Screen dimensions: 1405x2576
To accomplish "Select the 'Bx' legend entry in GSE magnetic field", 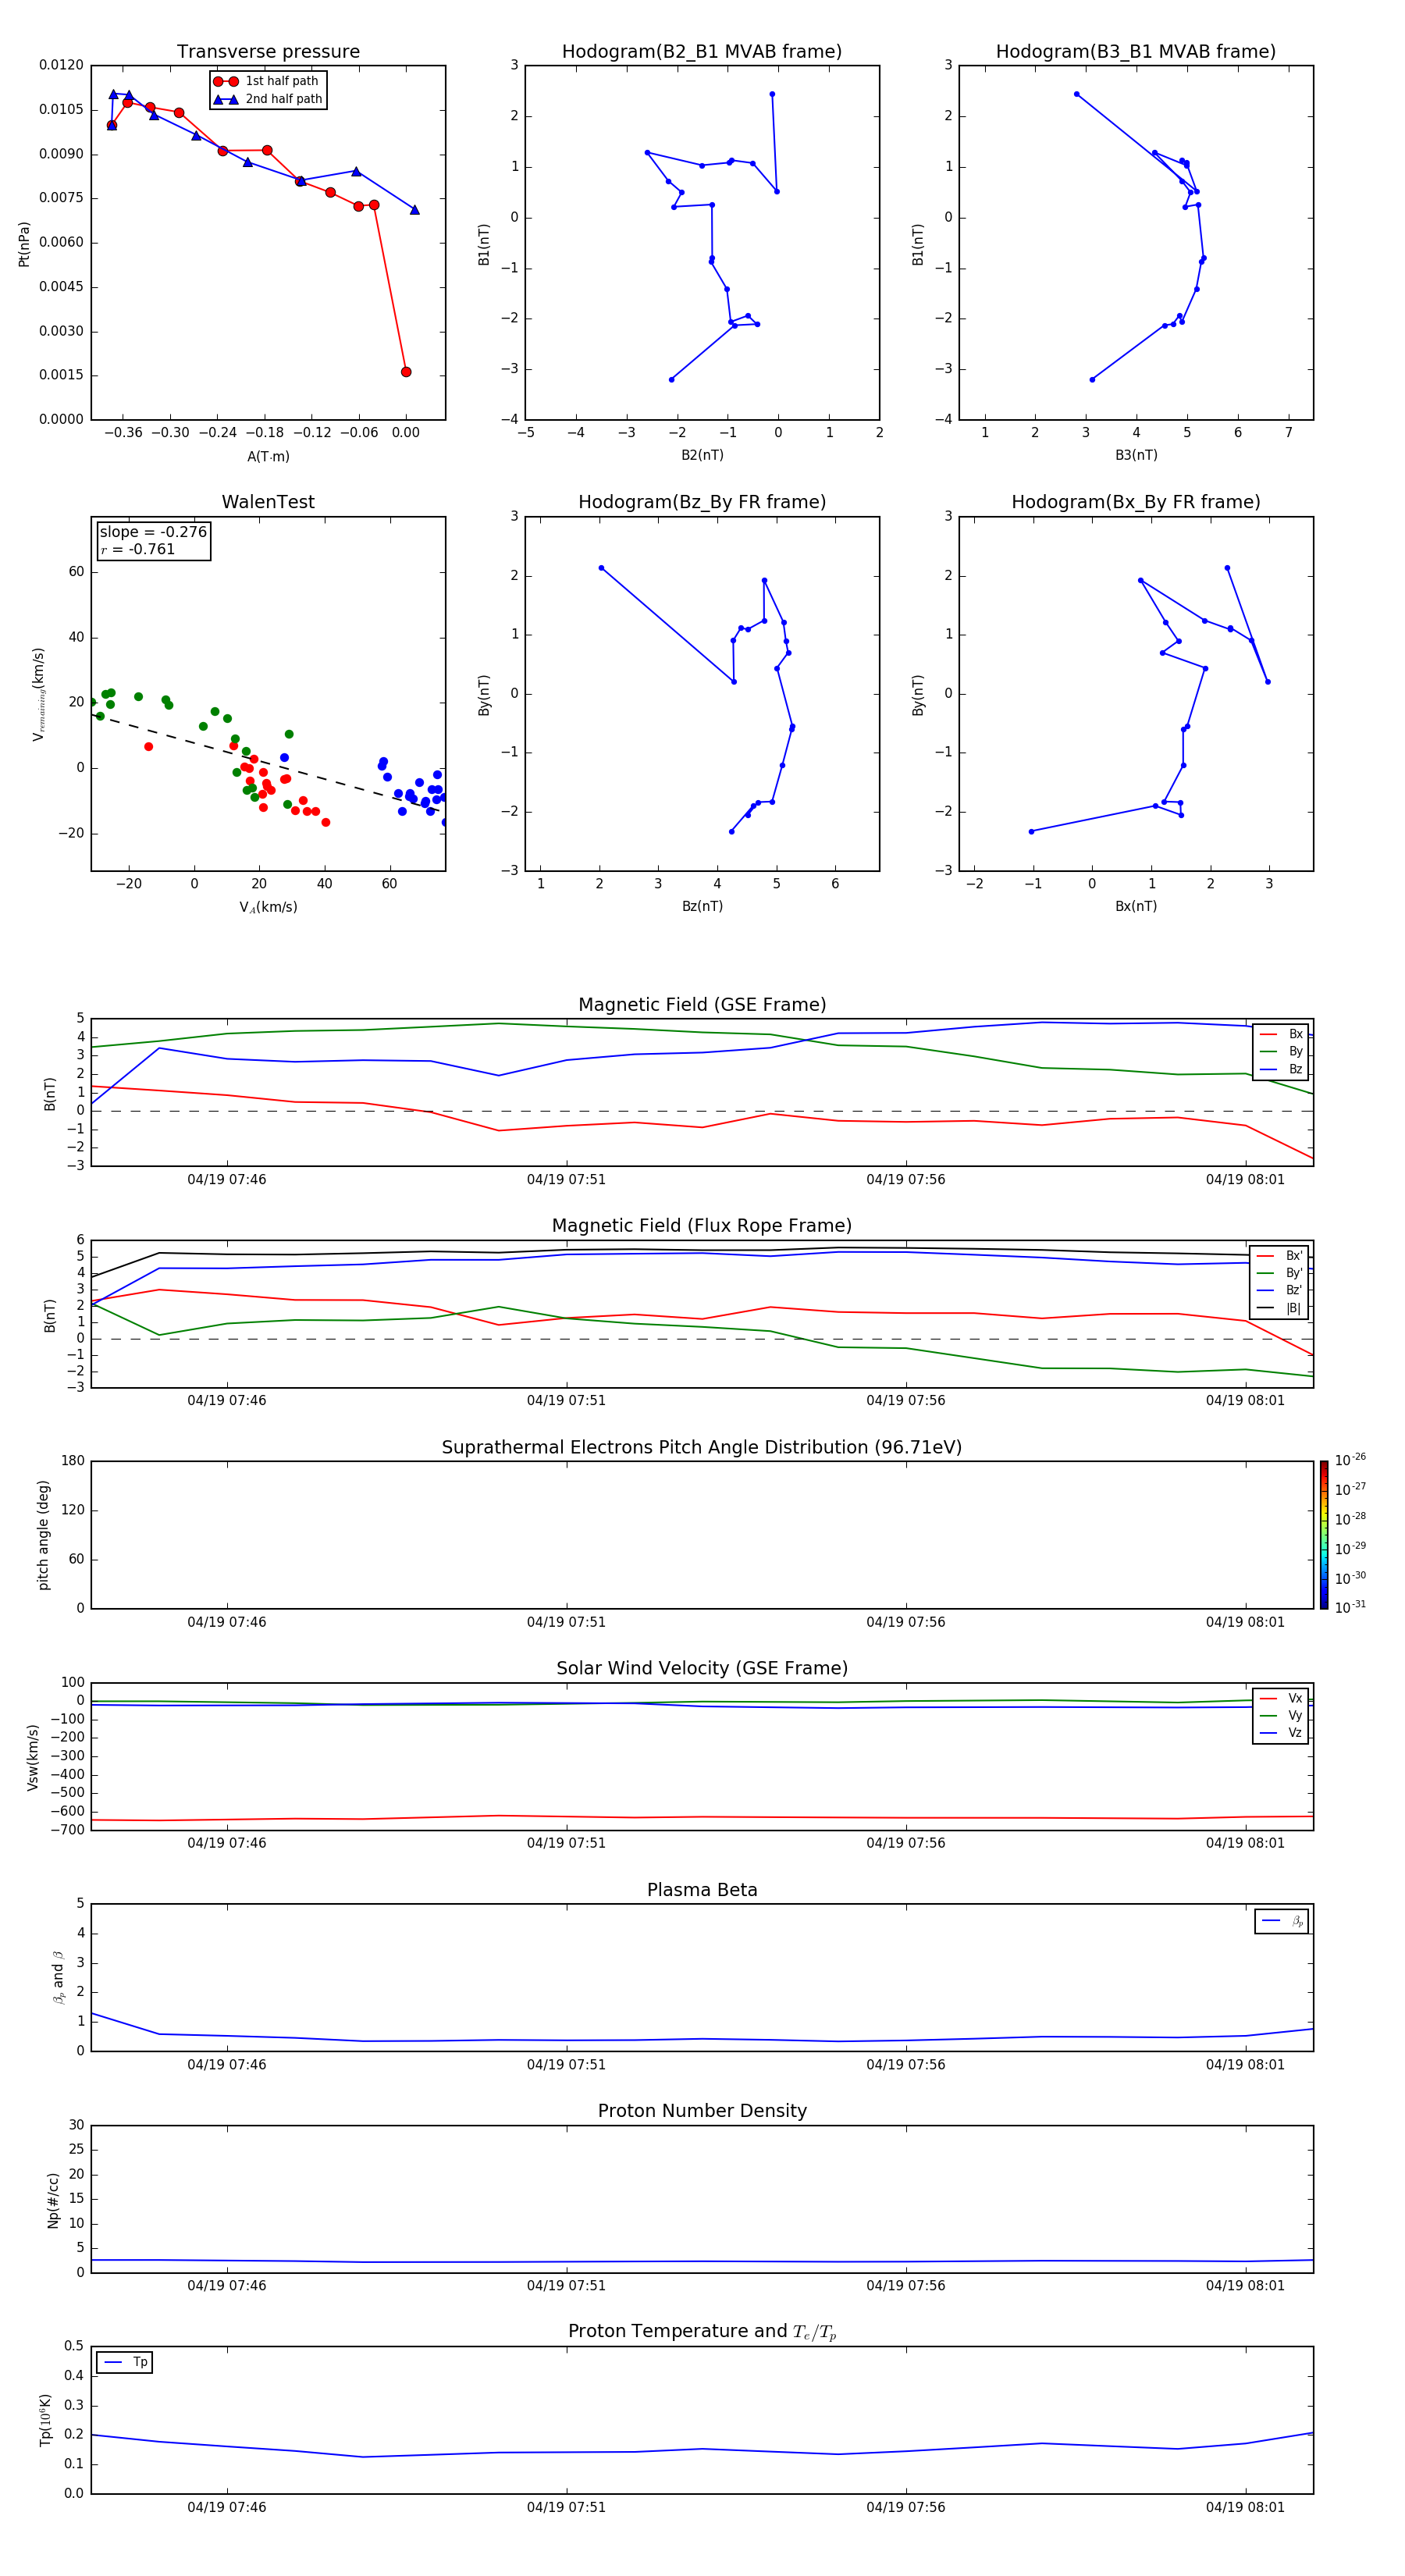I will tap(1281, 1034).
